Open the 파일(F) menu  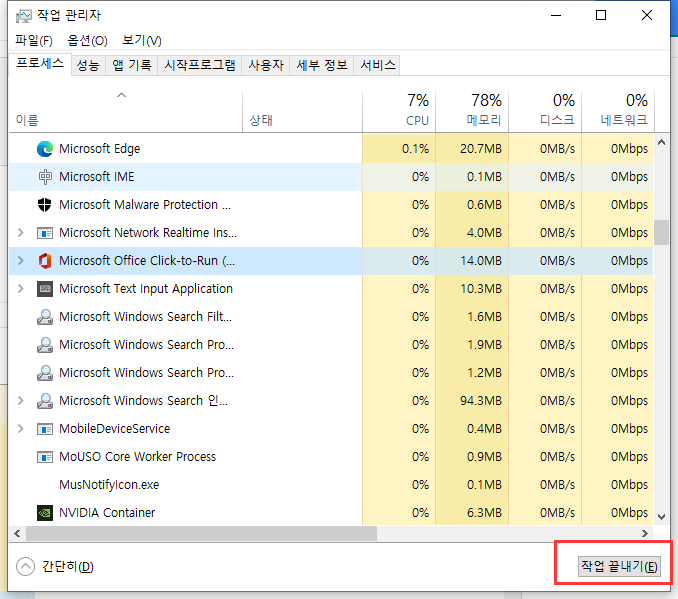point(34,41)
